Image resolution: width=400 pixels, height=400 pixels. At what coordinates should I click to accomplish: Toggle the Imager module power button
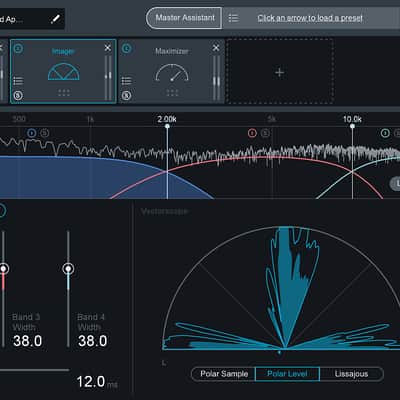point(18,49)
